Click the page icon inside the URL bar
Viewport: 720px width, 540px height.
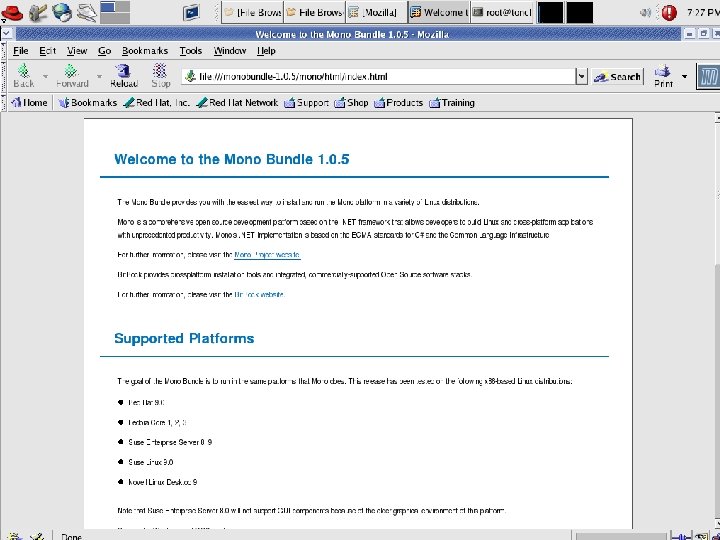click(190, 76)
